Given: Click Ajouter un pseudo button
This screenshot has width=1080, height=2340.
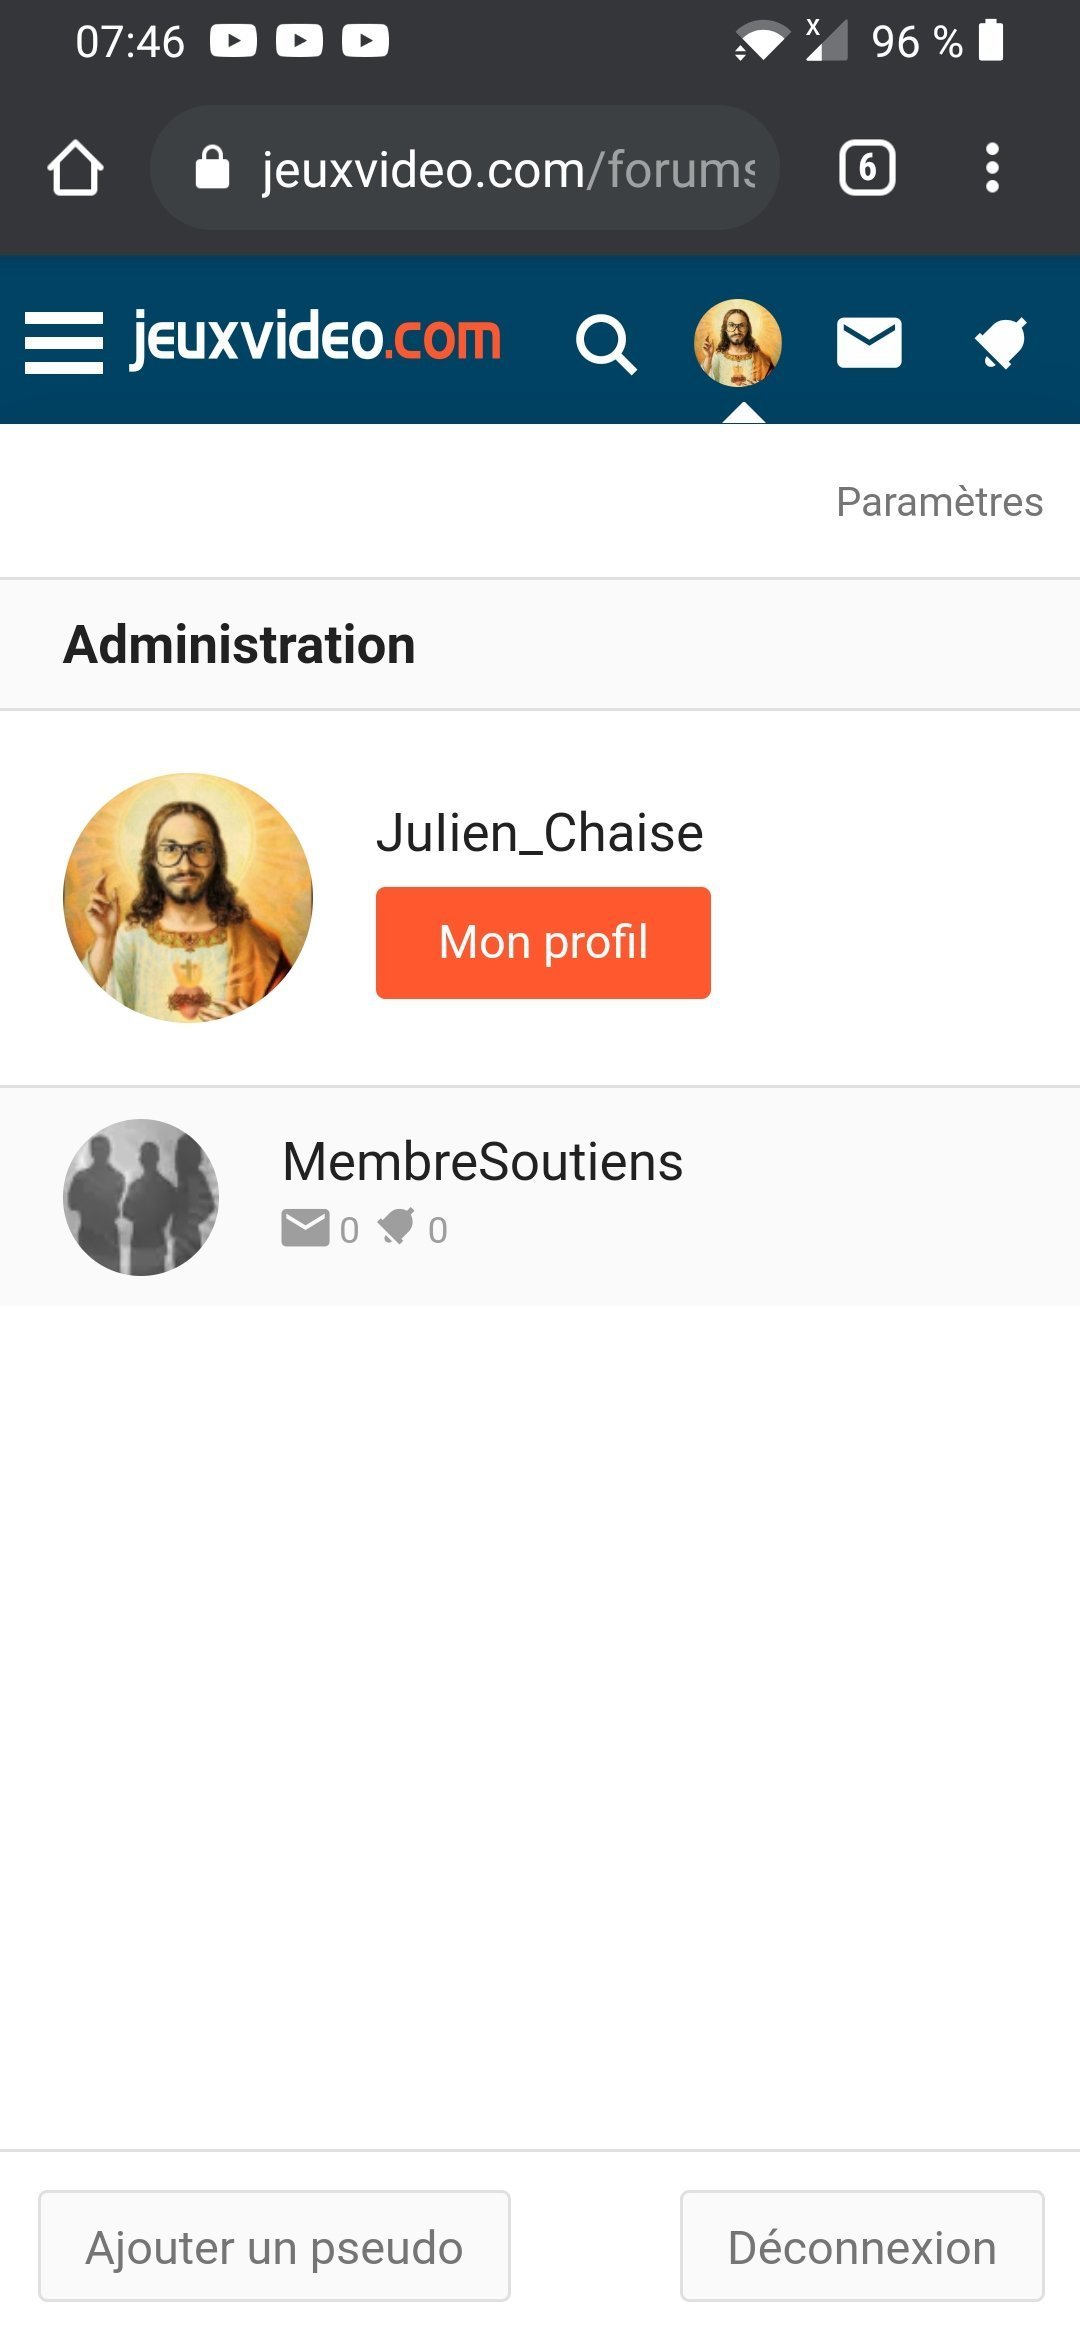Looking at the screenshot, I should [274, 2247].
